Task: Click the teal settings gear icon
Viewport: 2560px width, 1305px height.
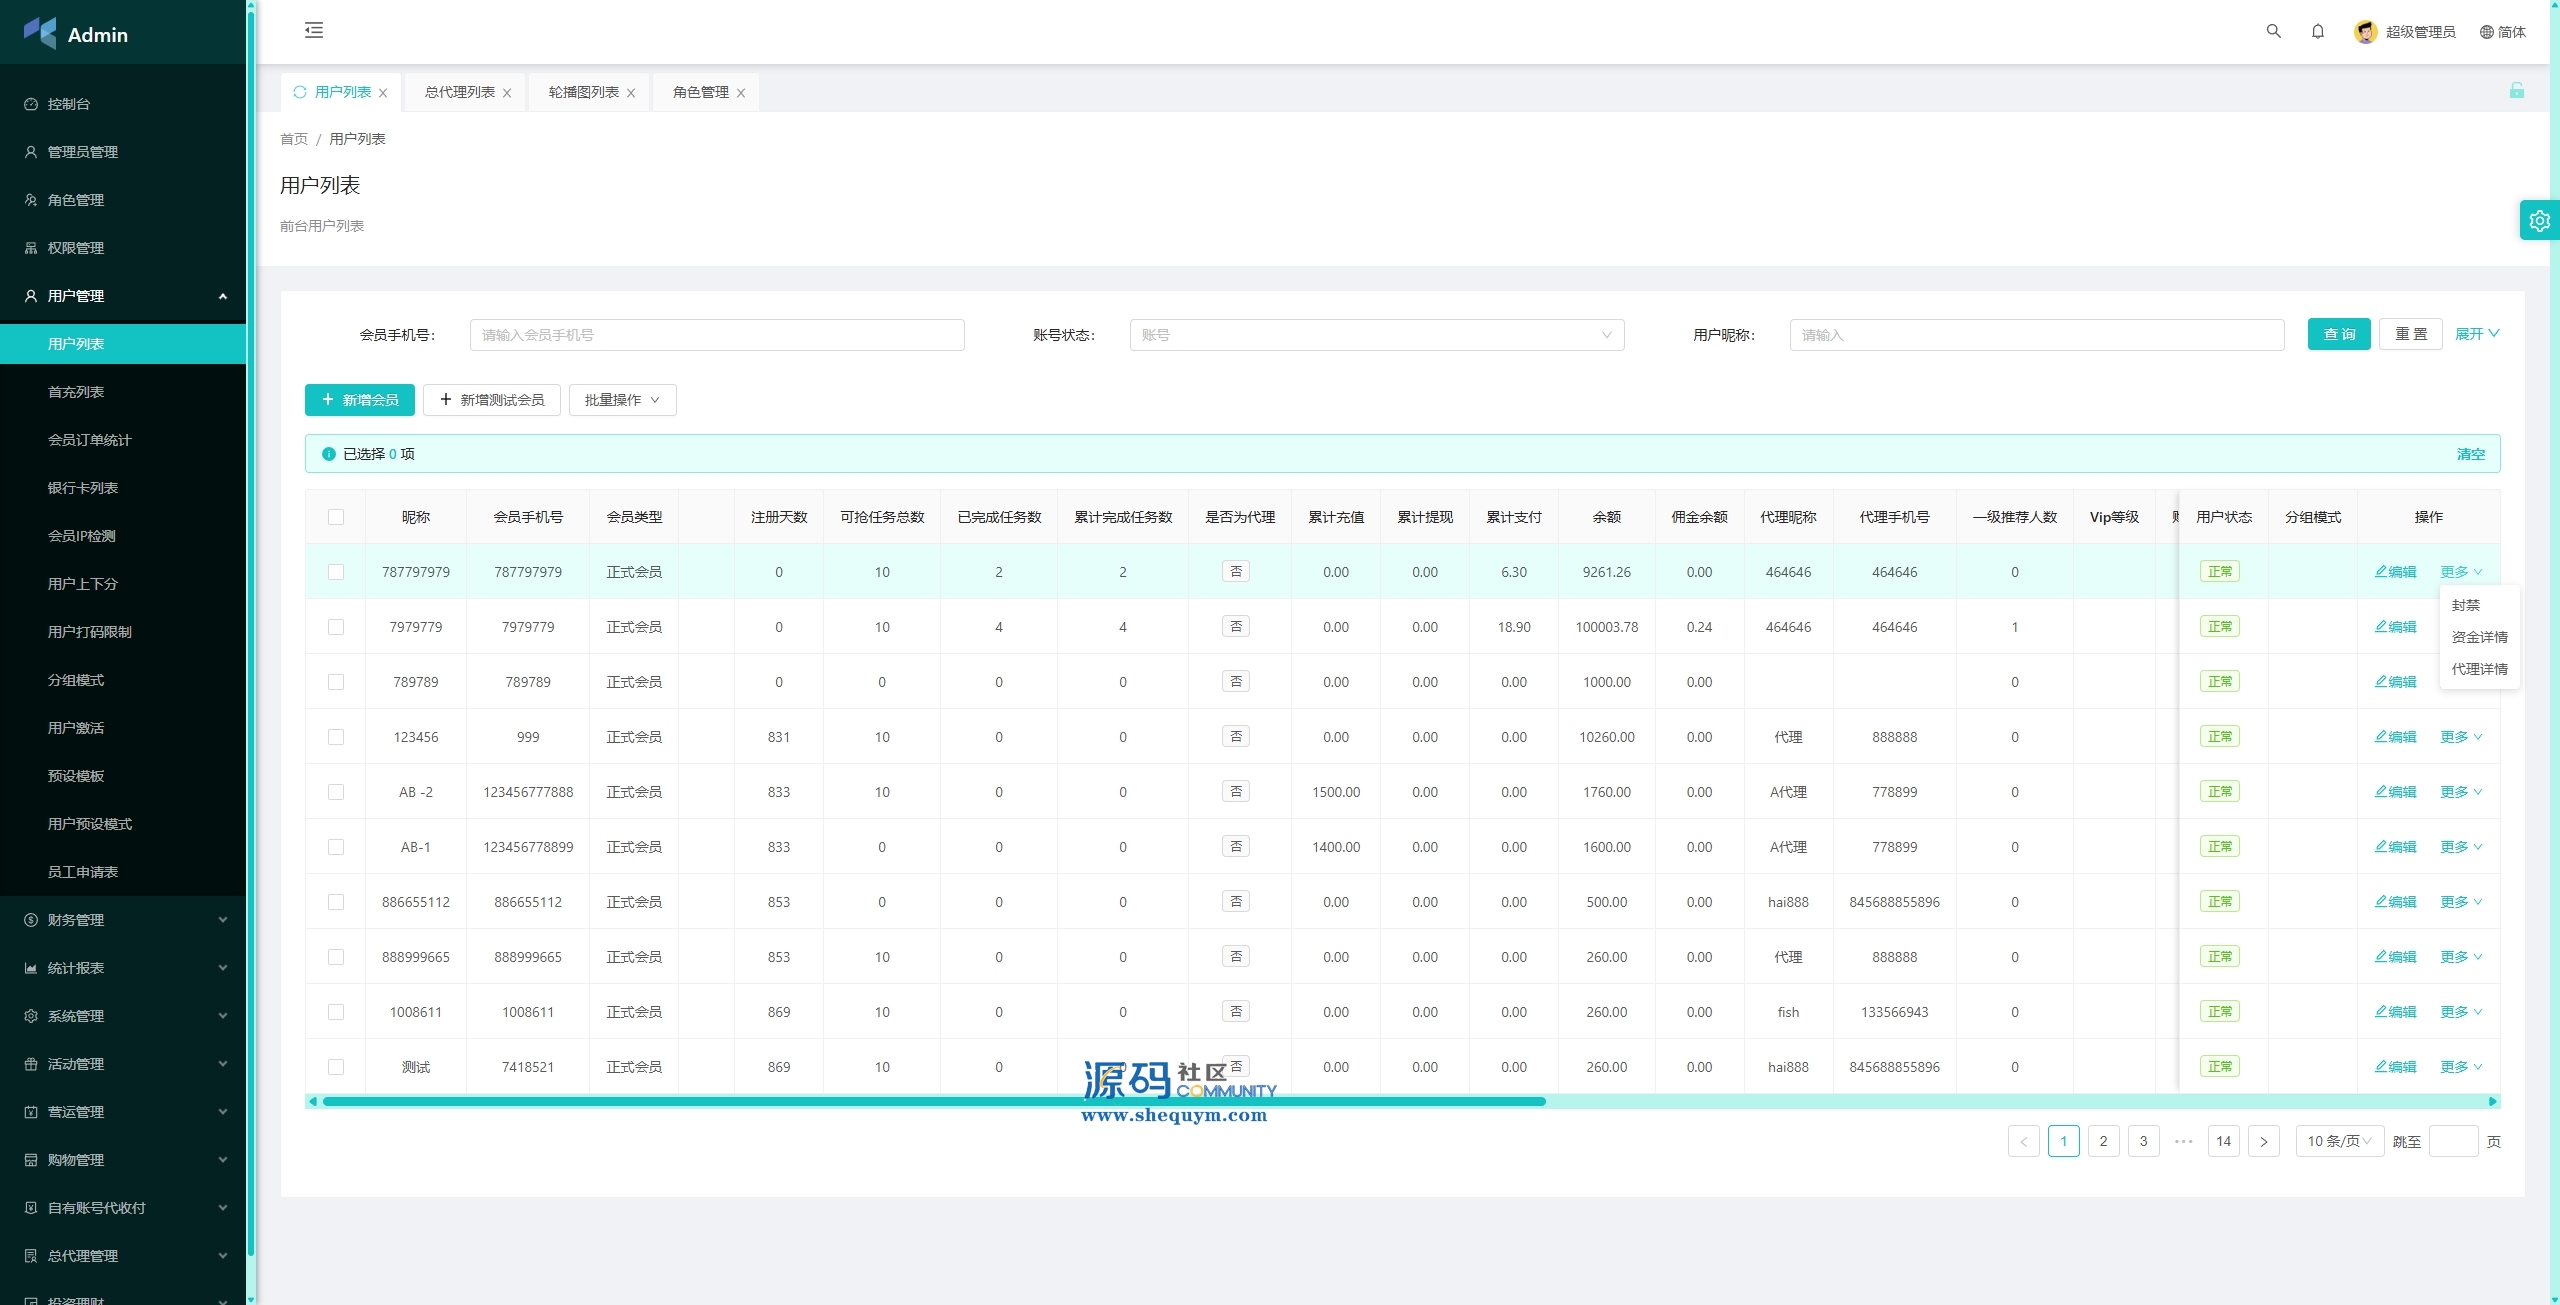Action: pos(2539,221)
